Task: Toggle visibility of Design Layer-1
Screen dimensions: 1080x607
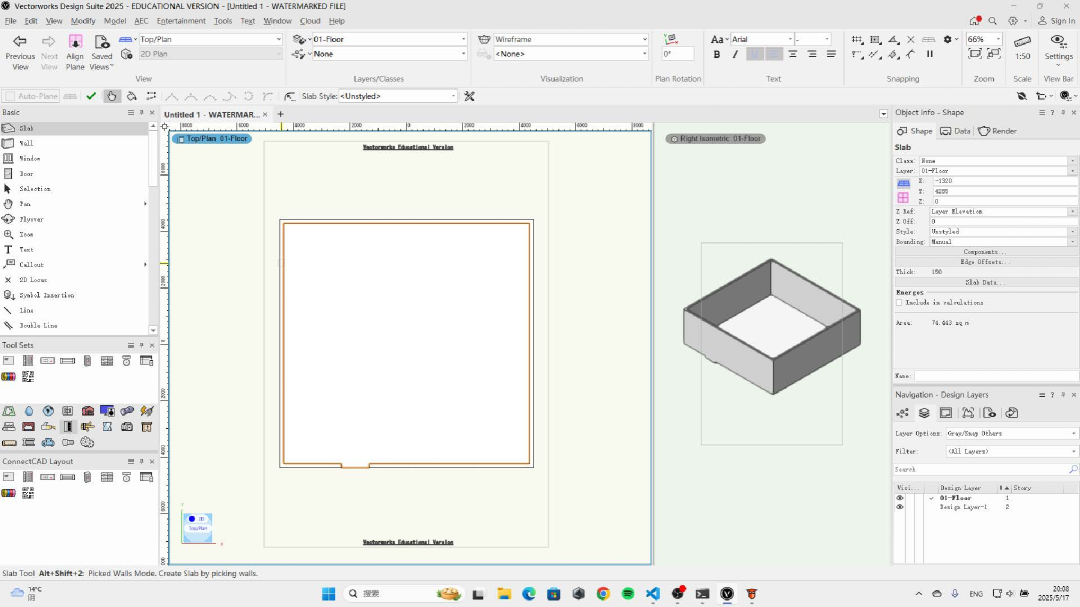Action: [900, 507]
